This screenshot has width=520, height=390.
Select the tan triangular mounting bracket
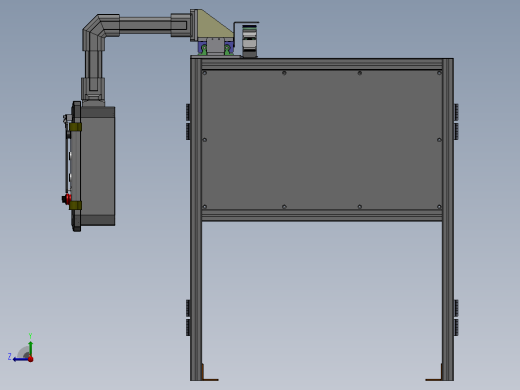216,25
